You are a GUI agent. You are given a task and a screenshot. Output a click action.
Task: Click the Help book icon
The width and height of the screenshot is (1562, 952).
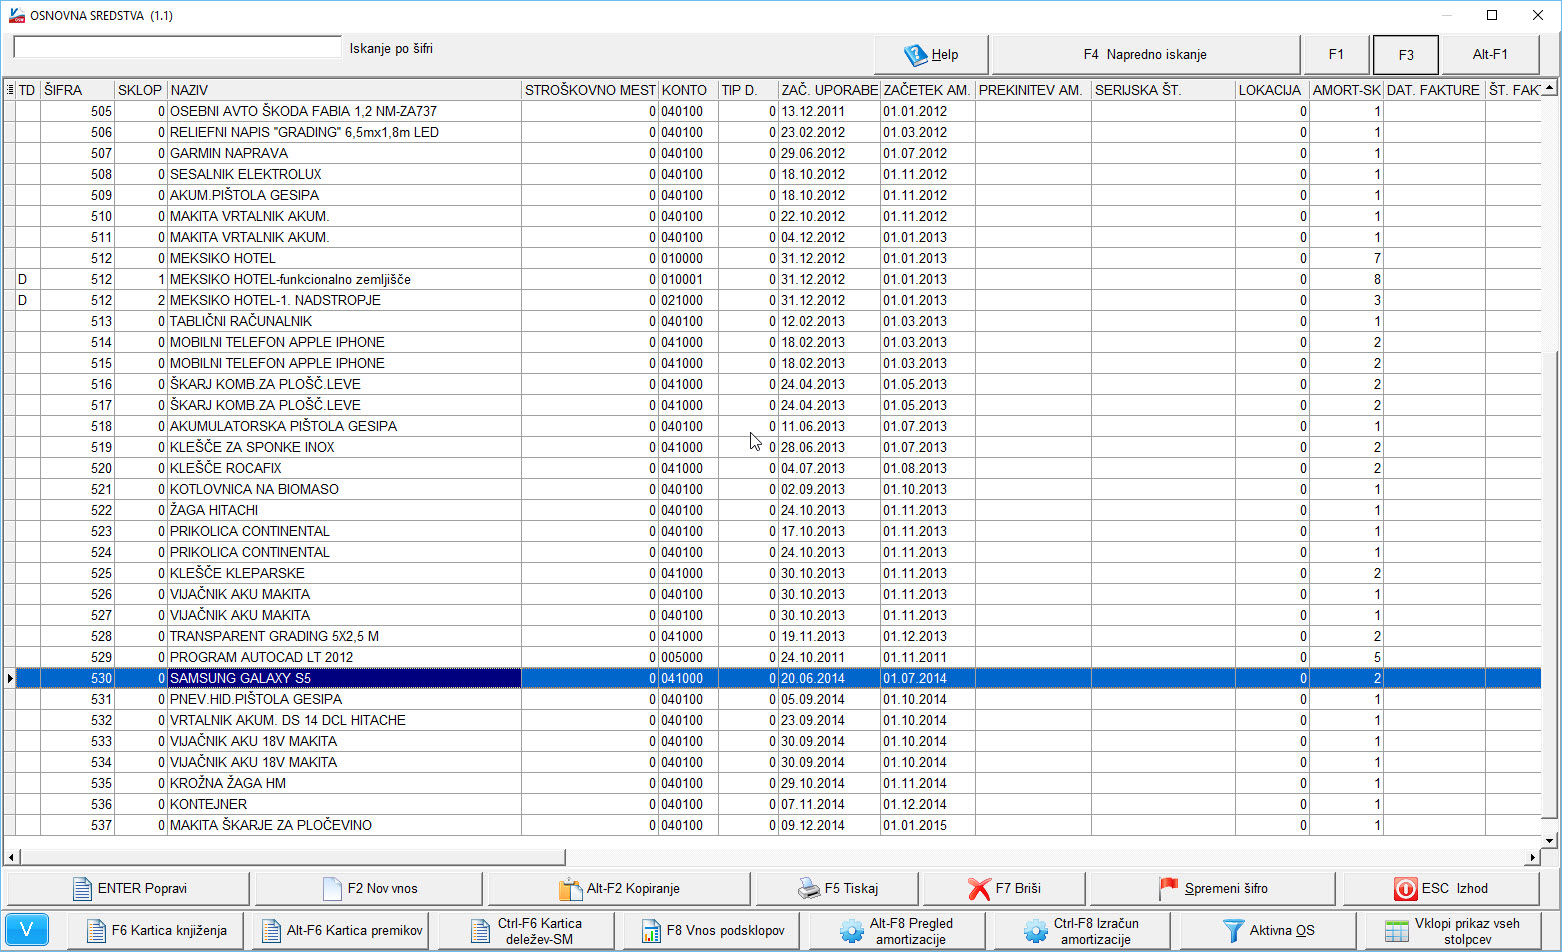click(x=915, y=55)
